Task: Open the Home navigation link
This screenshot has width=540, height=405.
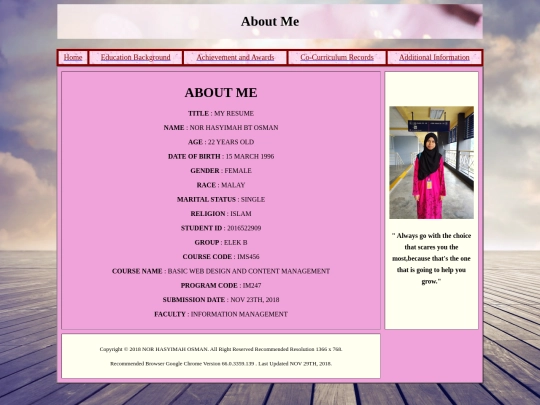Action: 73,58
